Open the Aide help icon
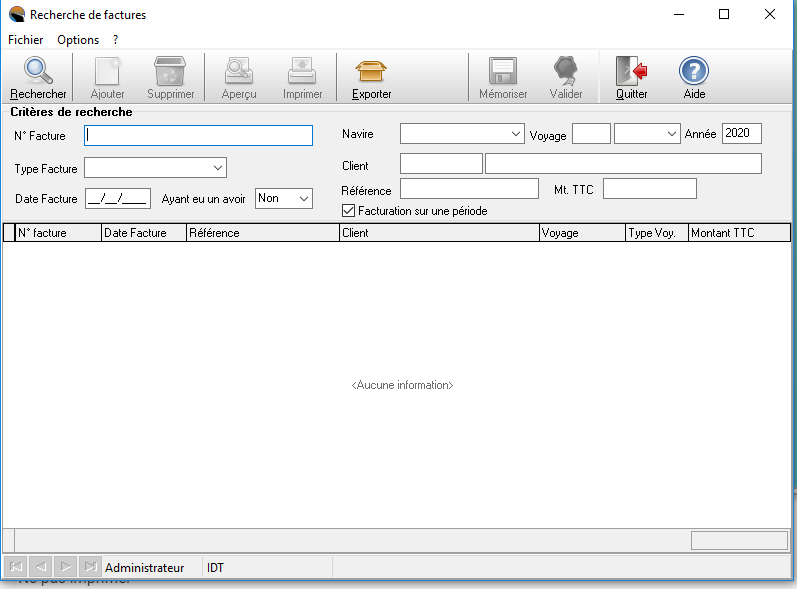The width and height of the screenshot is (797, 589). click(694, 72)
